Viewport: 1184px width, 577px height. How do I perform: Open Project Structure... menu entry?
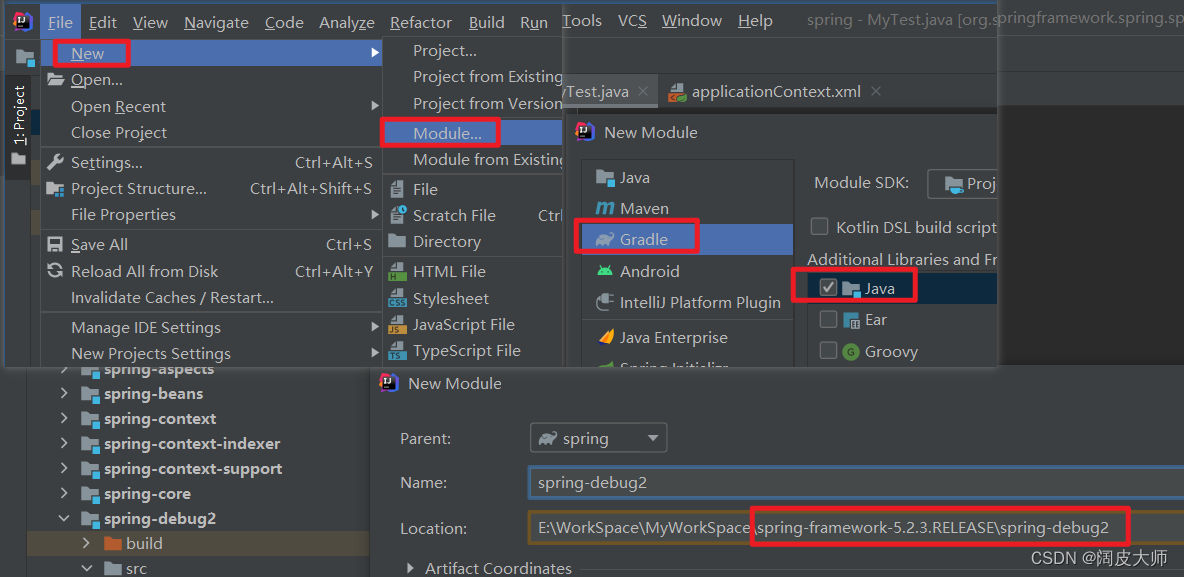pos(211,189)
